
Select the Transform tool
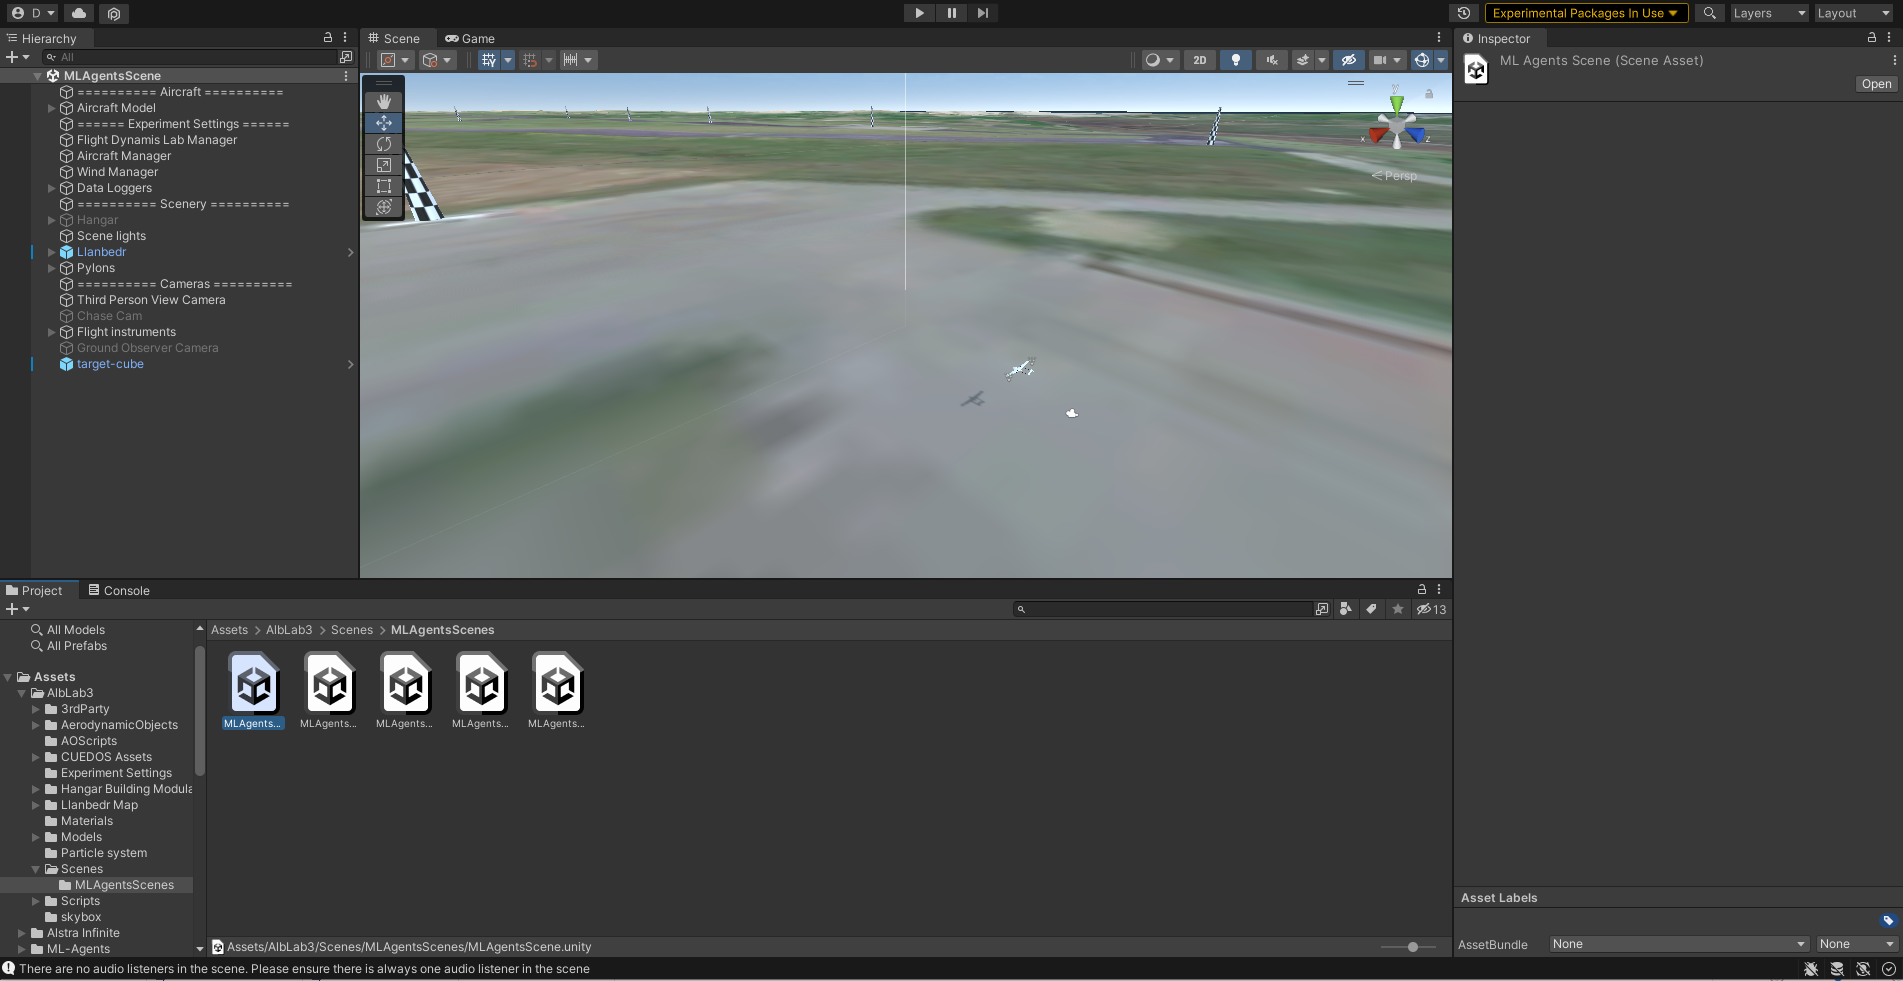tap(384, 207)
